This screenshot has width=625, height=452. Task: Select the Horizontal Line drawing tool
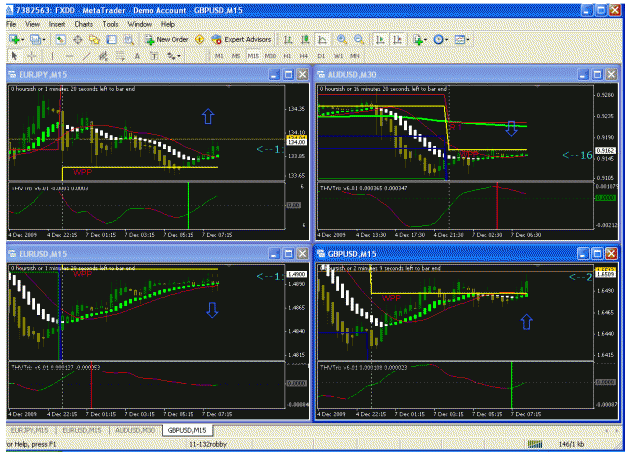pos(69,56)
